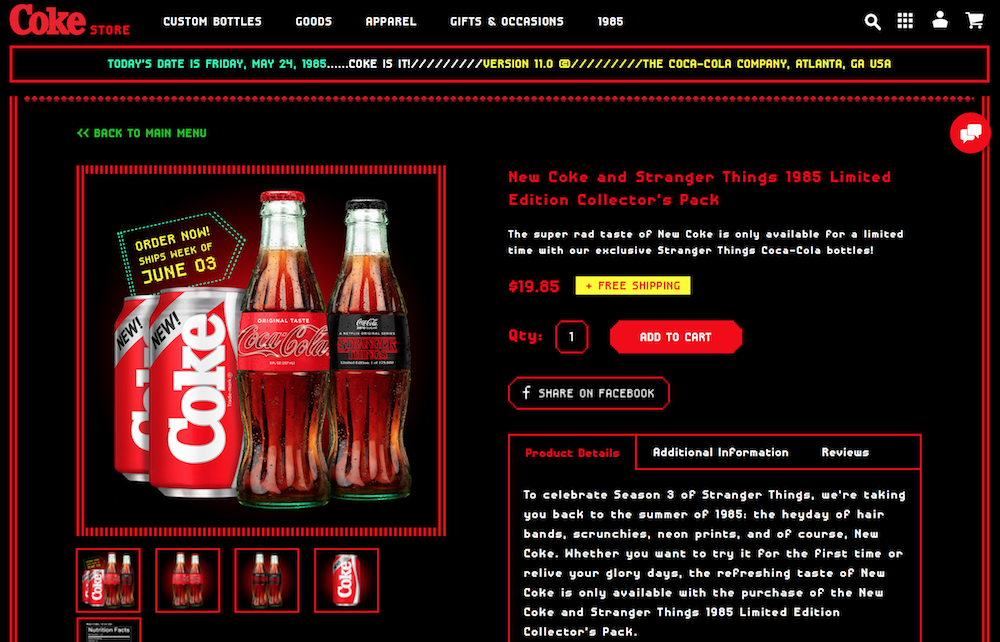The height and width of the screenshot is (642, 1000).
Task: Click the Add to Cart button
Action: 676,337
